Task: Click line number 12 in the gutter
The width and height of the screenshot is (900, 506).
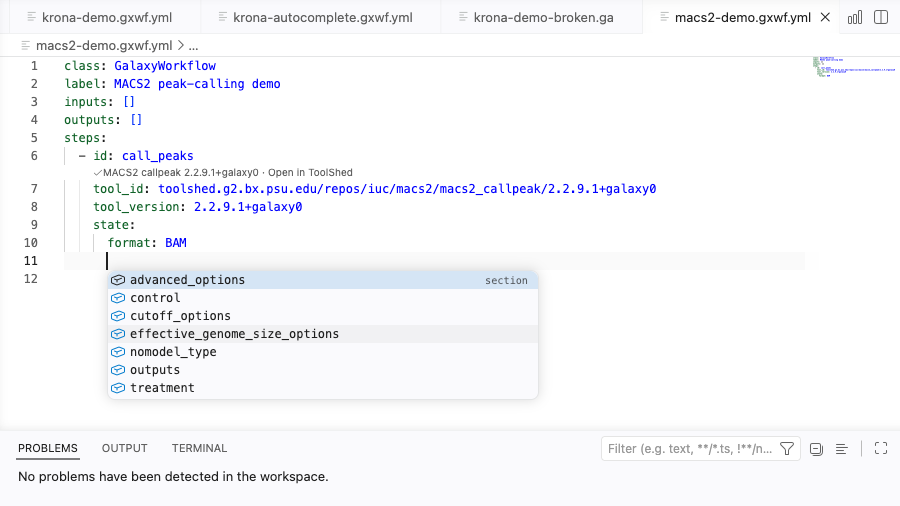Action: [x=30, y=279]
